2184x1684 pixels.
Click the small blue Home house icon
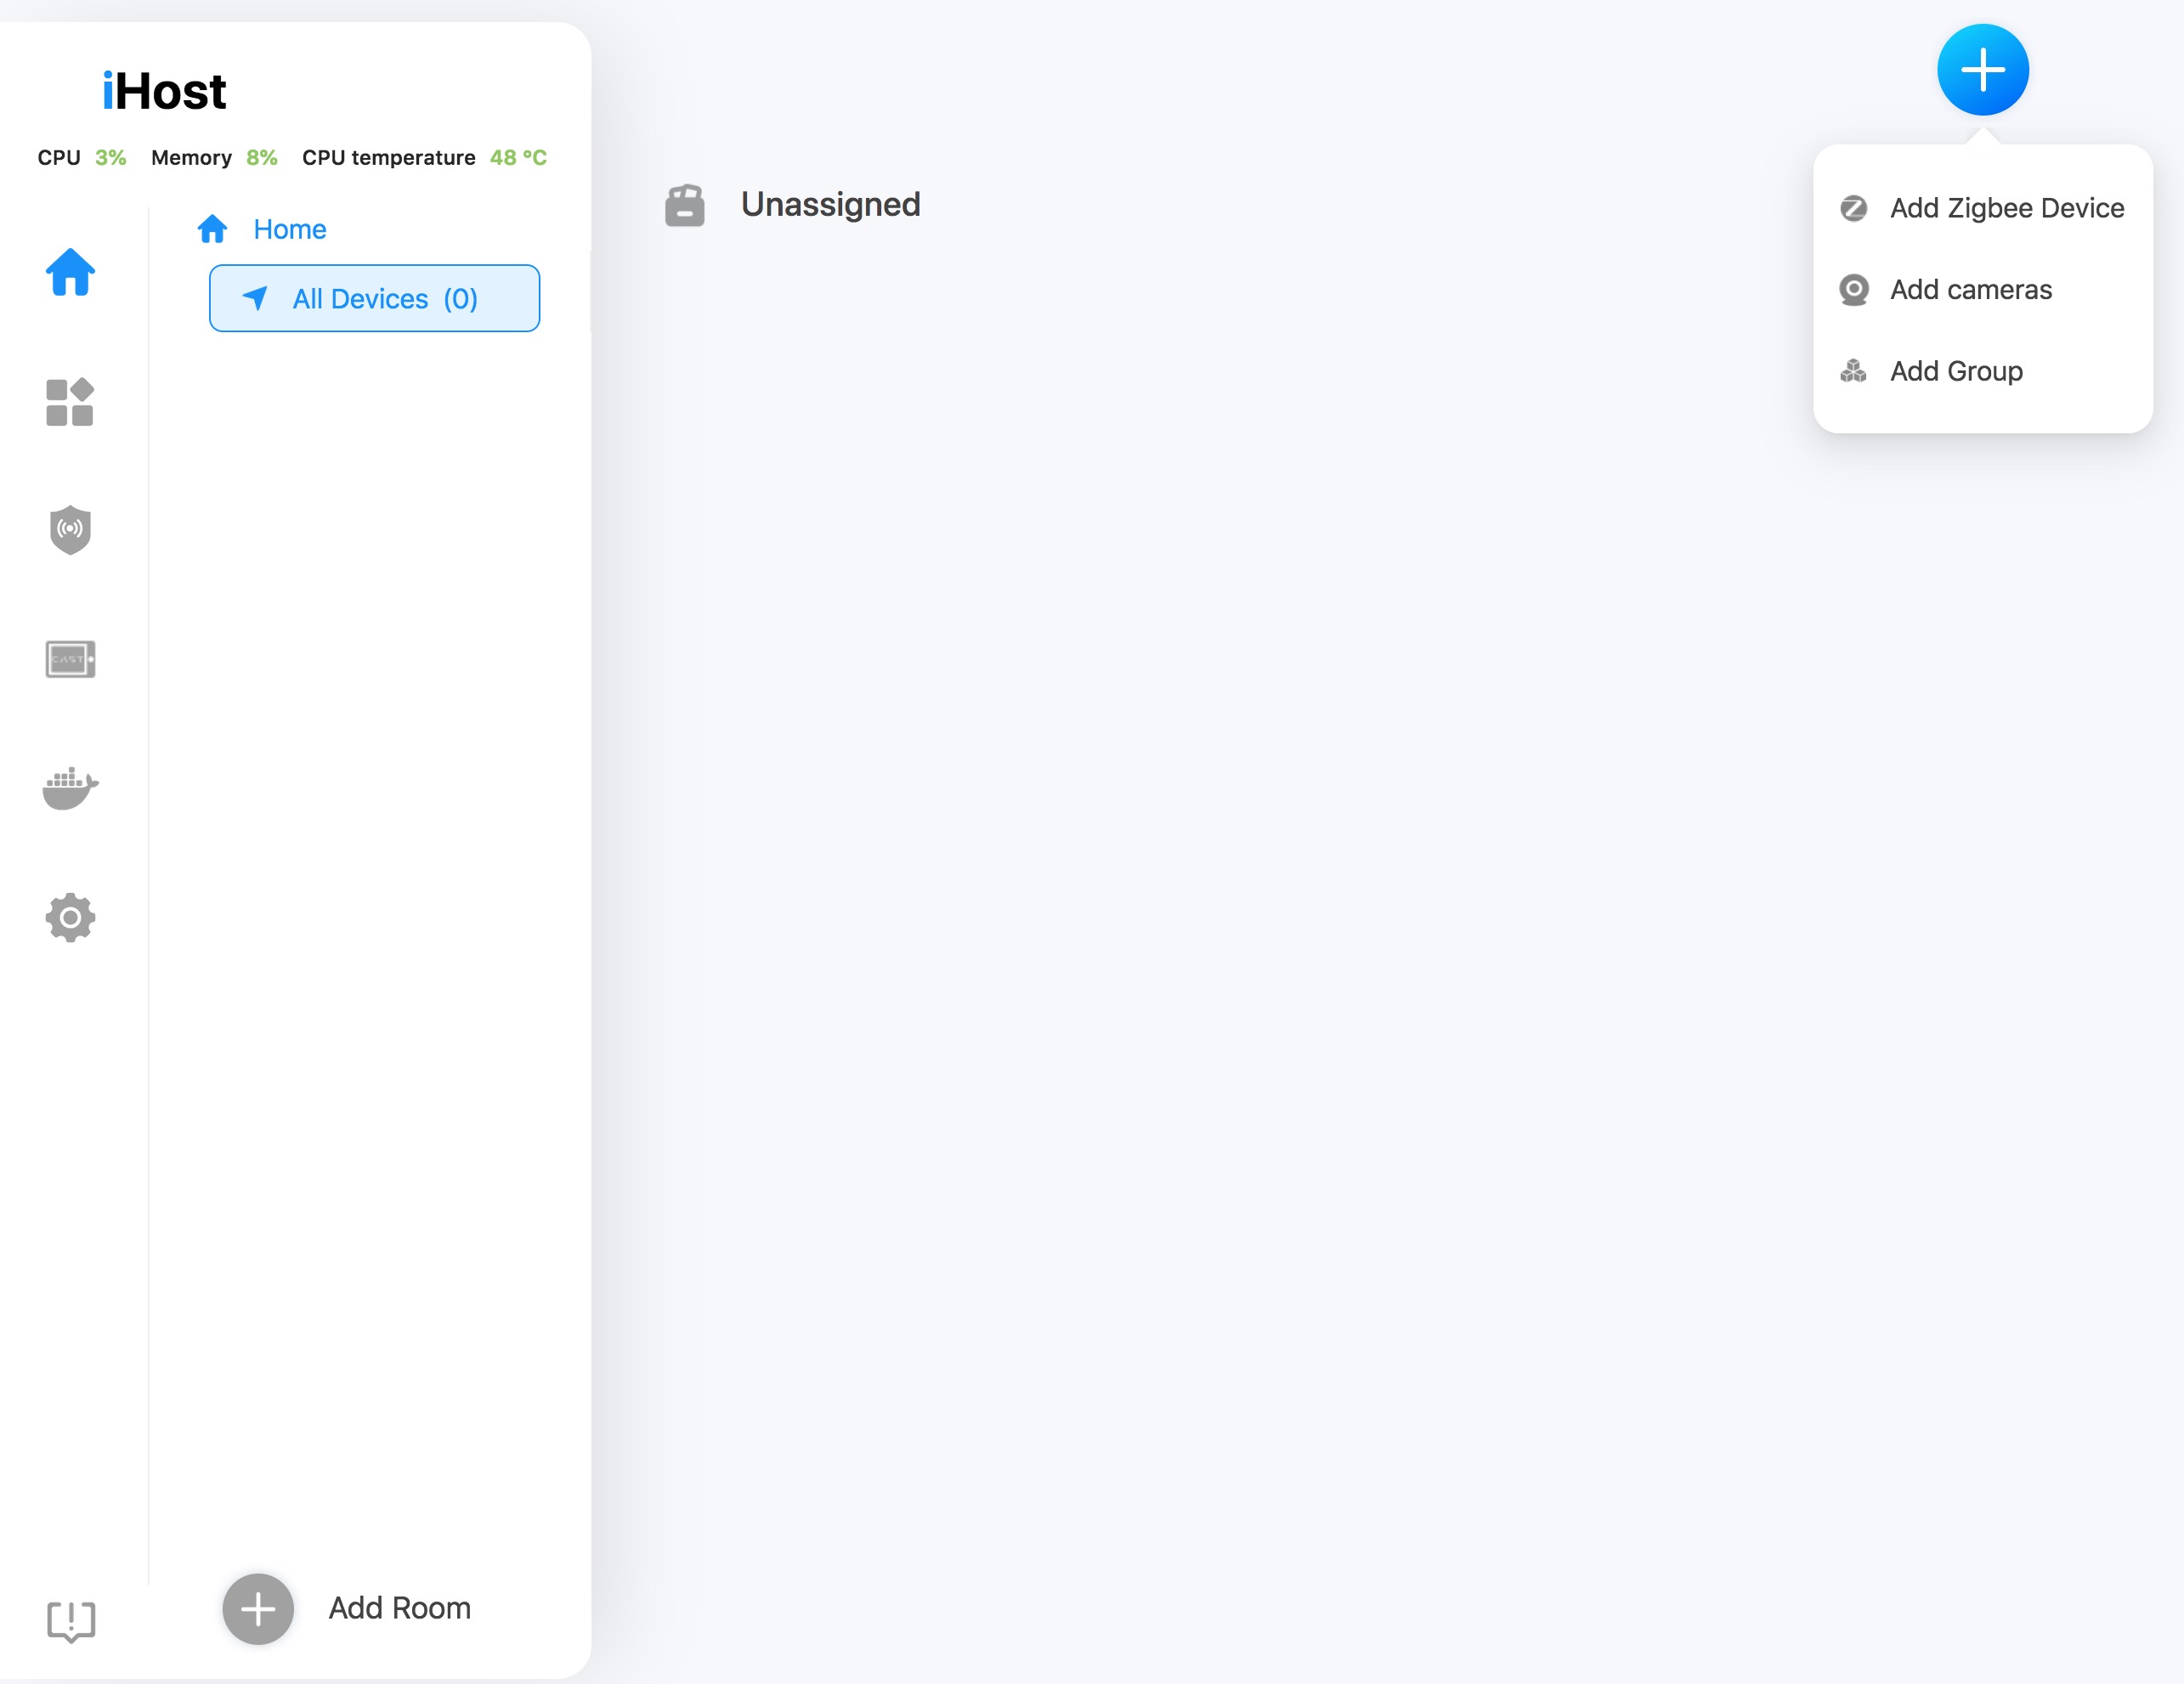[212, 229]
